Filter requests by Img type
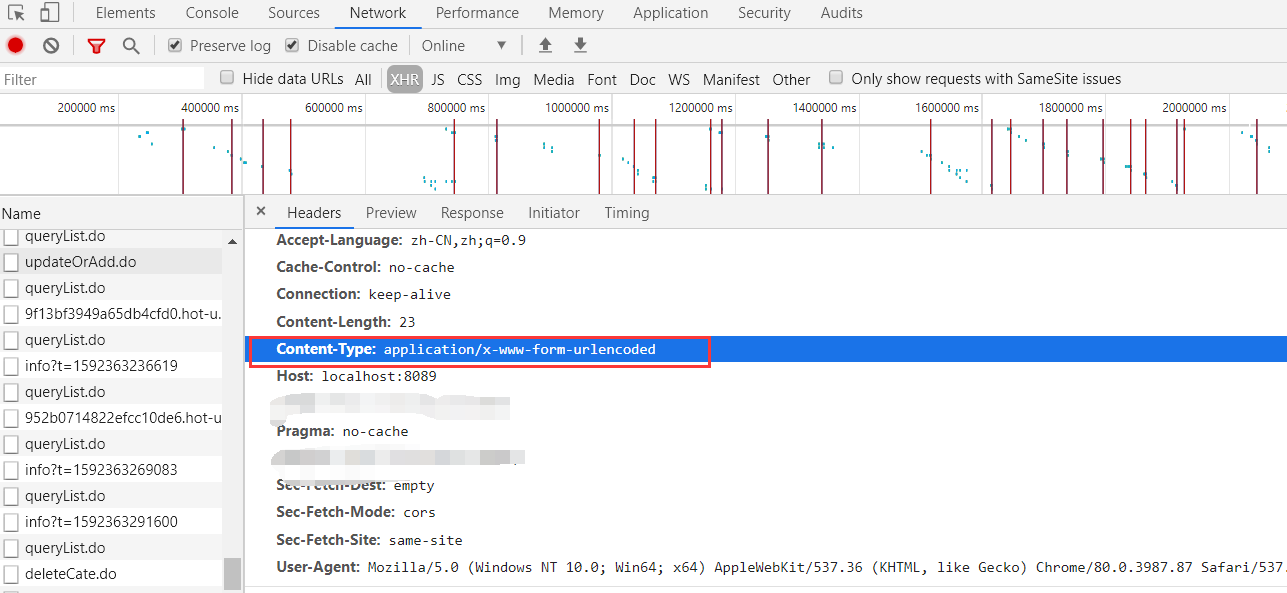1287x593 pixels. (x=508, y=79)
